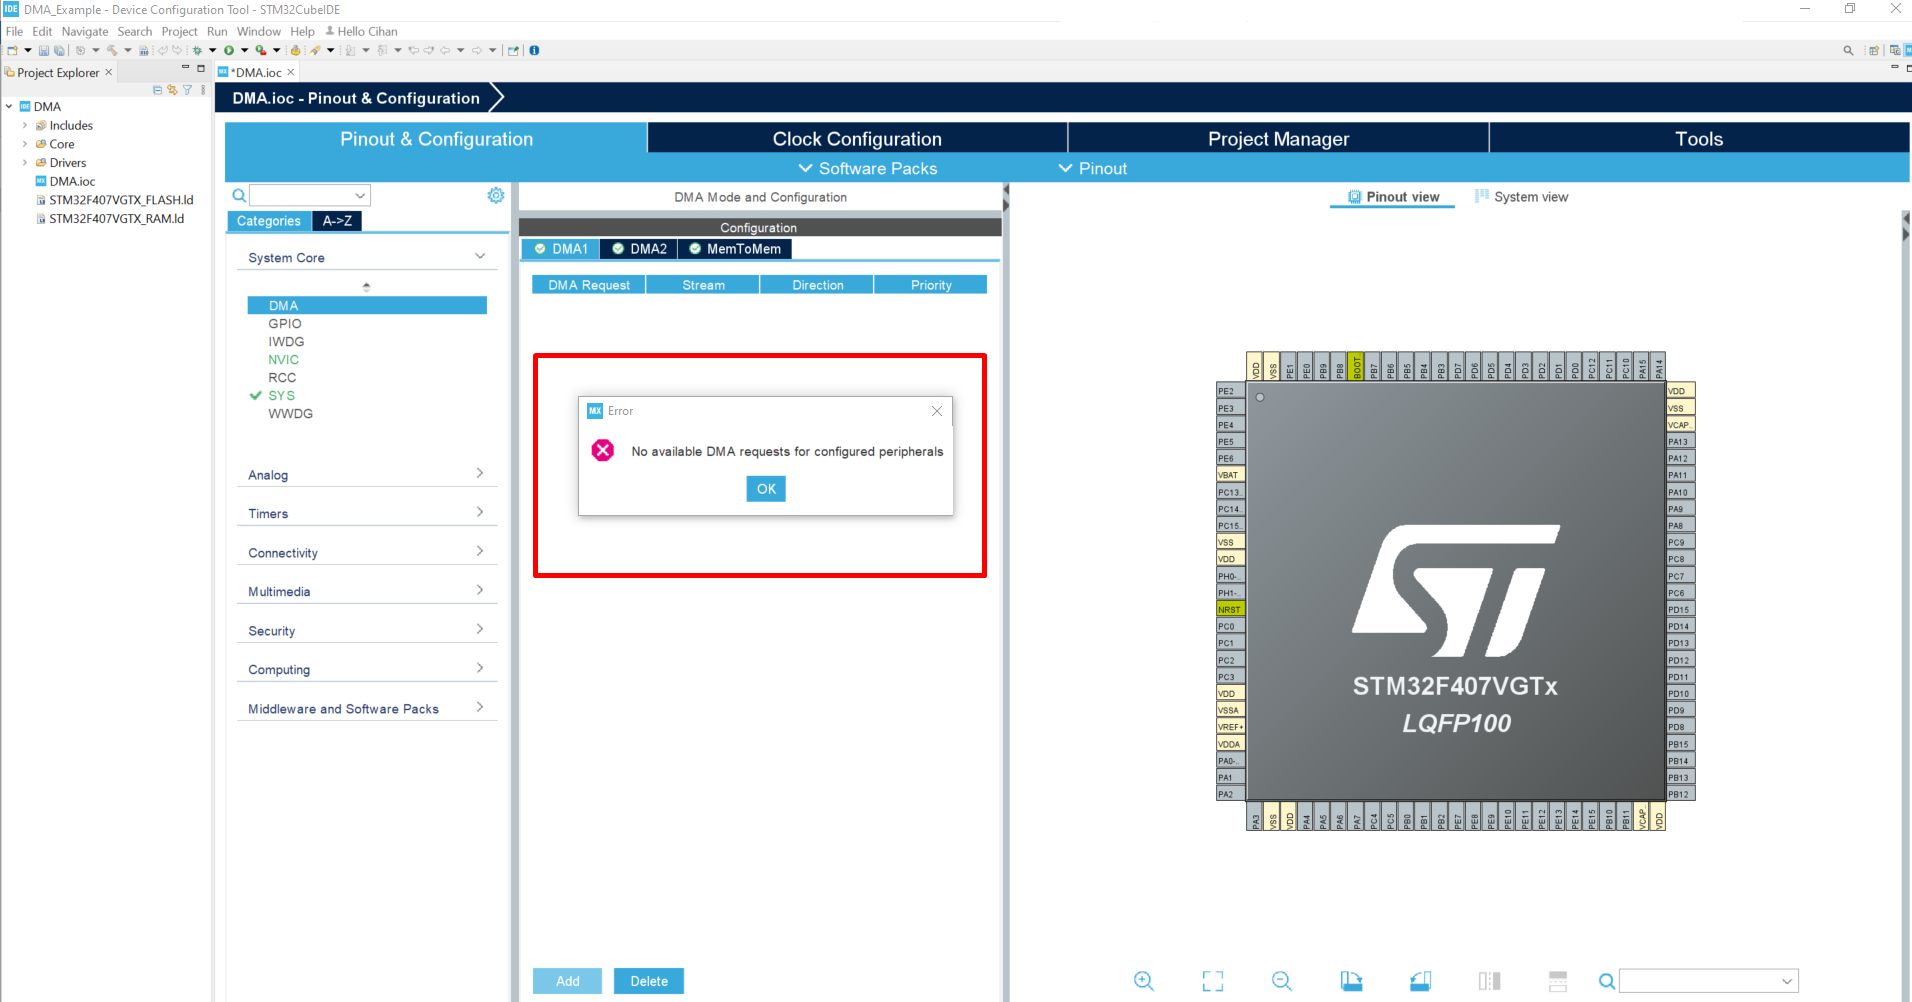This screenshot has height=1002, width=1912.
Task: Rotate the chip counterclockwise
Action: [x=1420, y=981]
